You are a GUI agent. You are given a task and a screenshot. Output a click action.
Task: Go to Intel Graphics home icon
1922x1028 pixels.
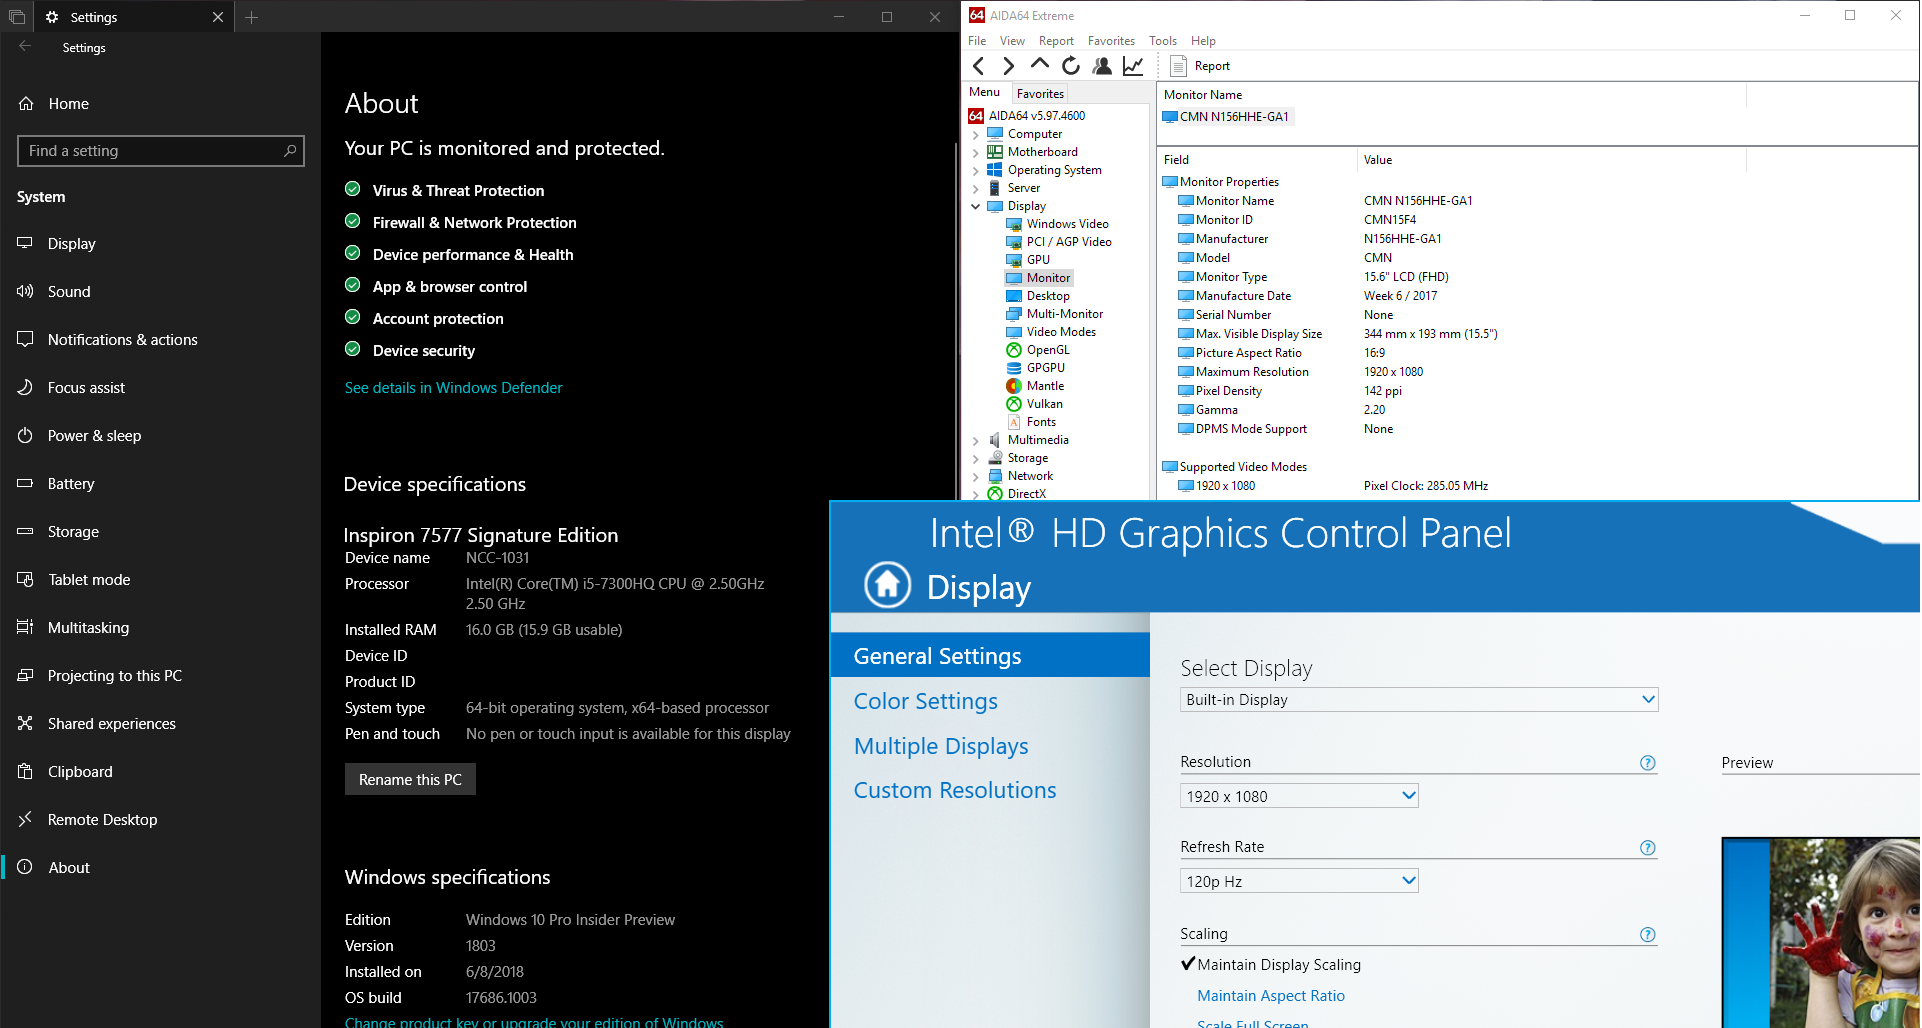click(x=887, y=586)
